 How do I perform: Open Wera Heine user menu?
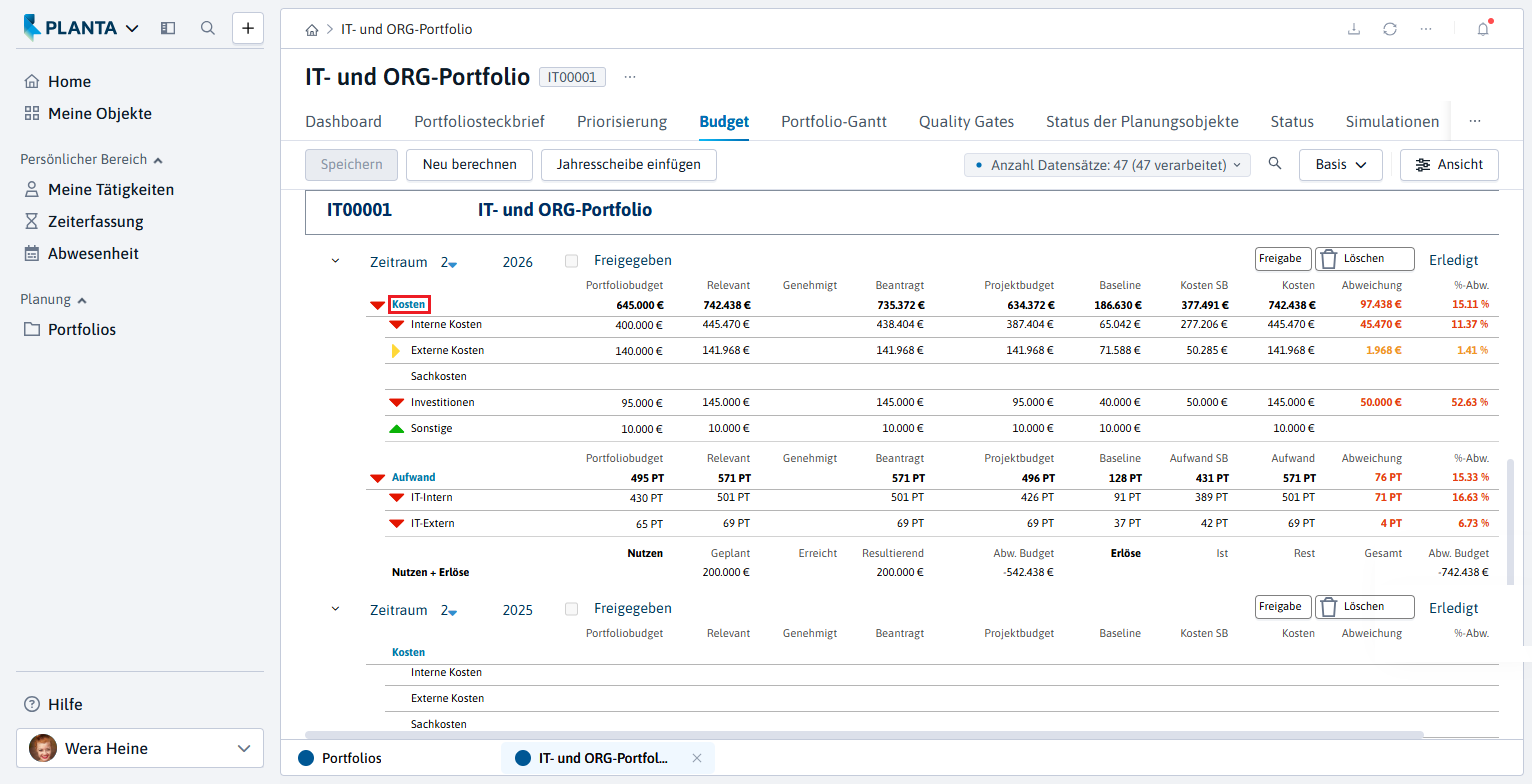140,748
